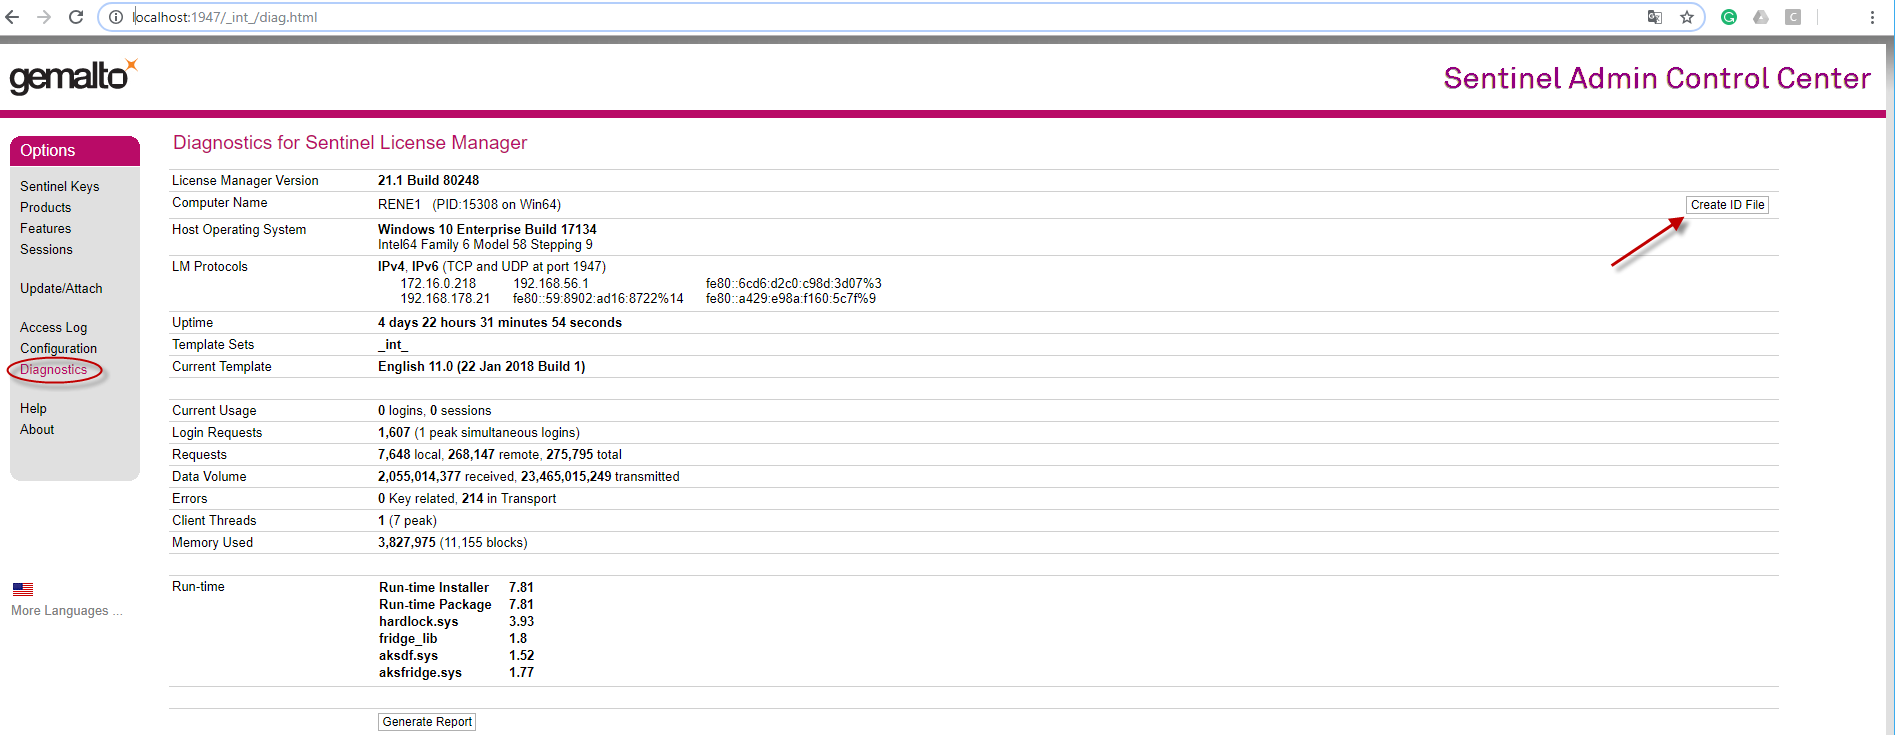Click IPv6 address fe80::6cd6:d2c0:c98d:3d07%3
Viewport: 1895px width, 735px height.
(x=793, y=283)
